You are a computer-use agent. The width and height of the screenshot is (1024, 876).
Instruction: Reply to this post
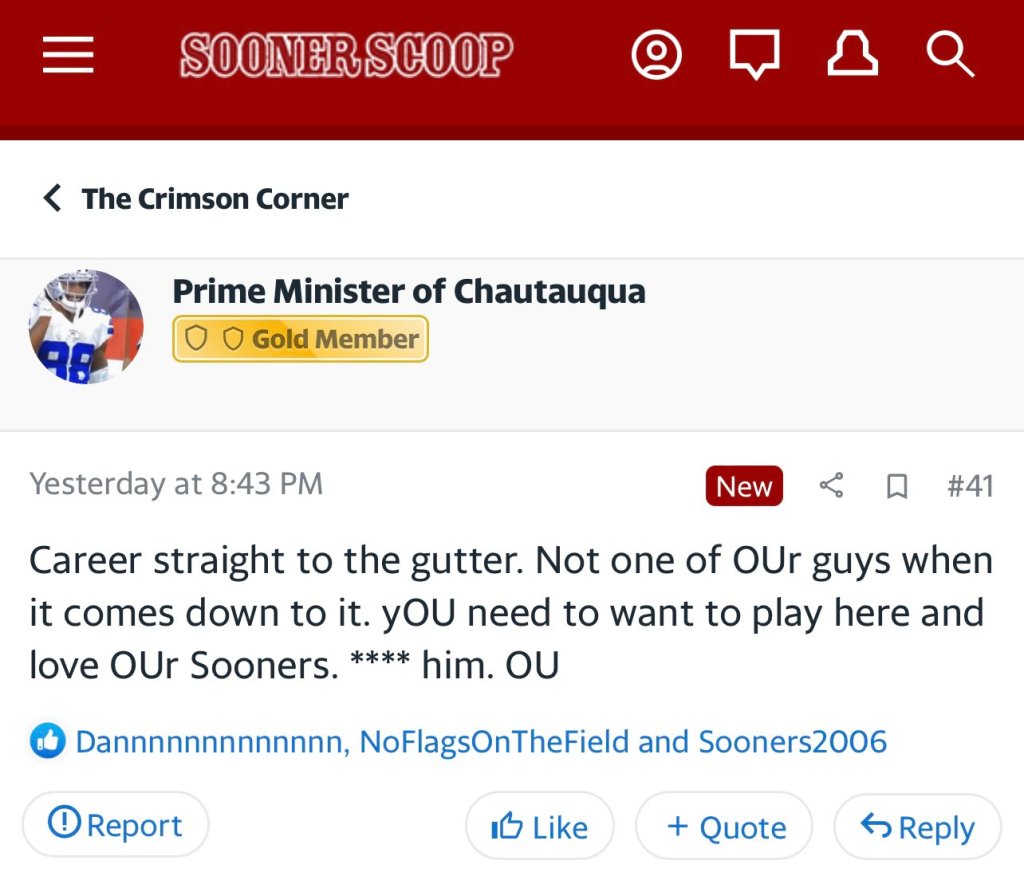point(918,827)
